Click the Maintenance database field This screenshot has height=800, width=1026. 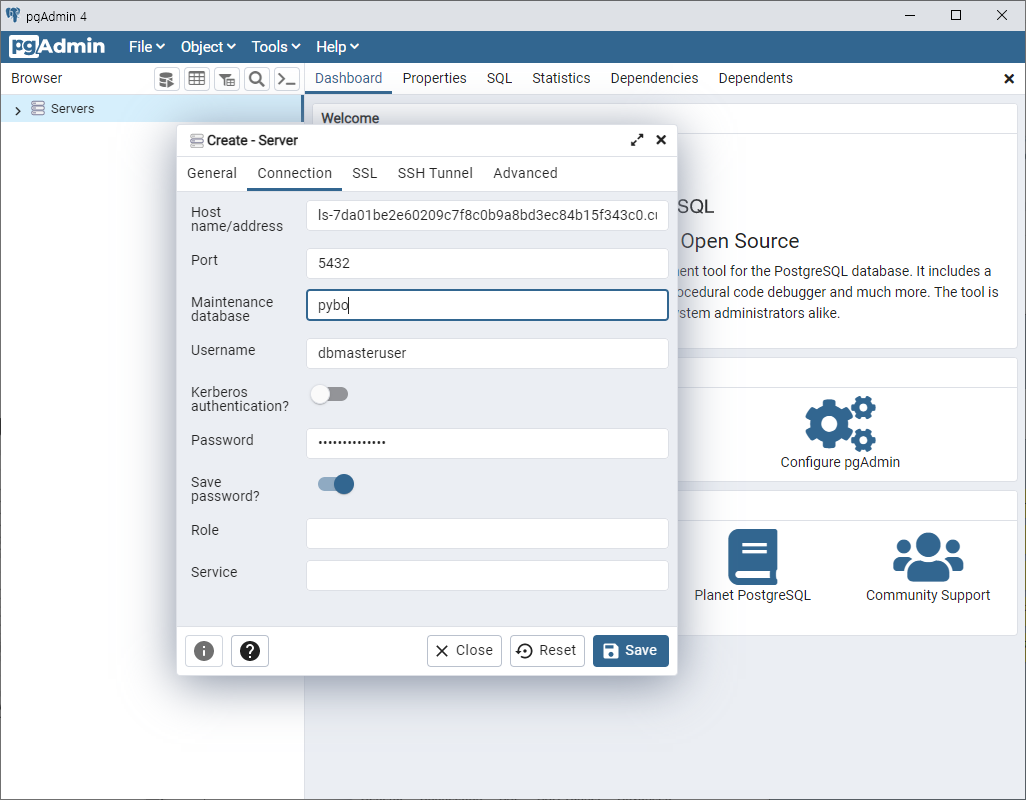(487, 305)
